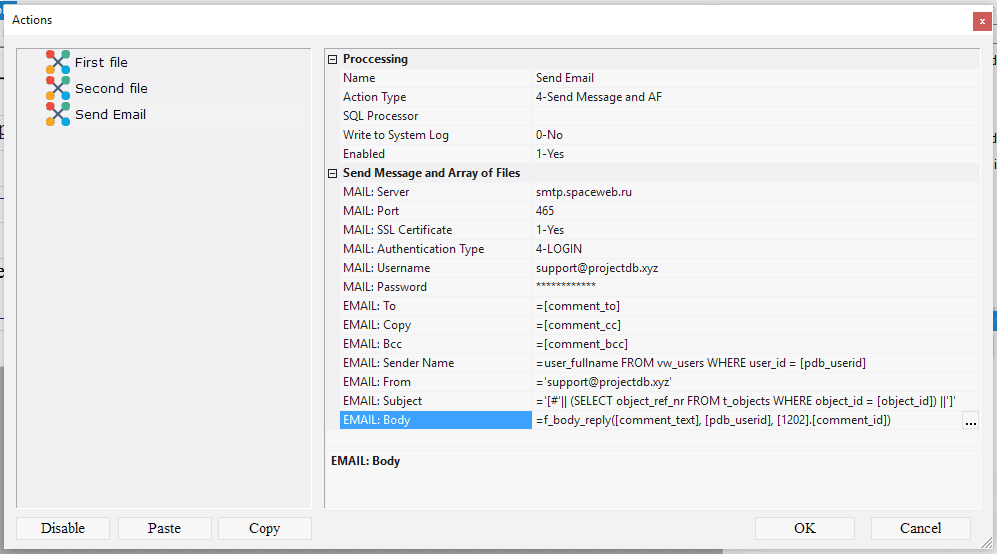Close the Actions window
The image size is (997, 554).
tap(981, 20)
